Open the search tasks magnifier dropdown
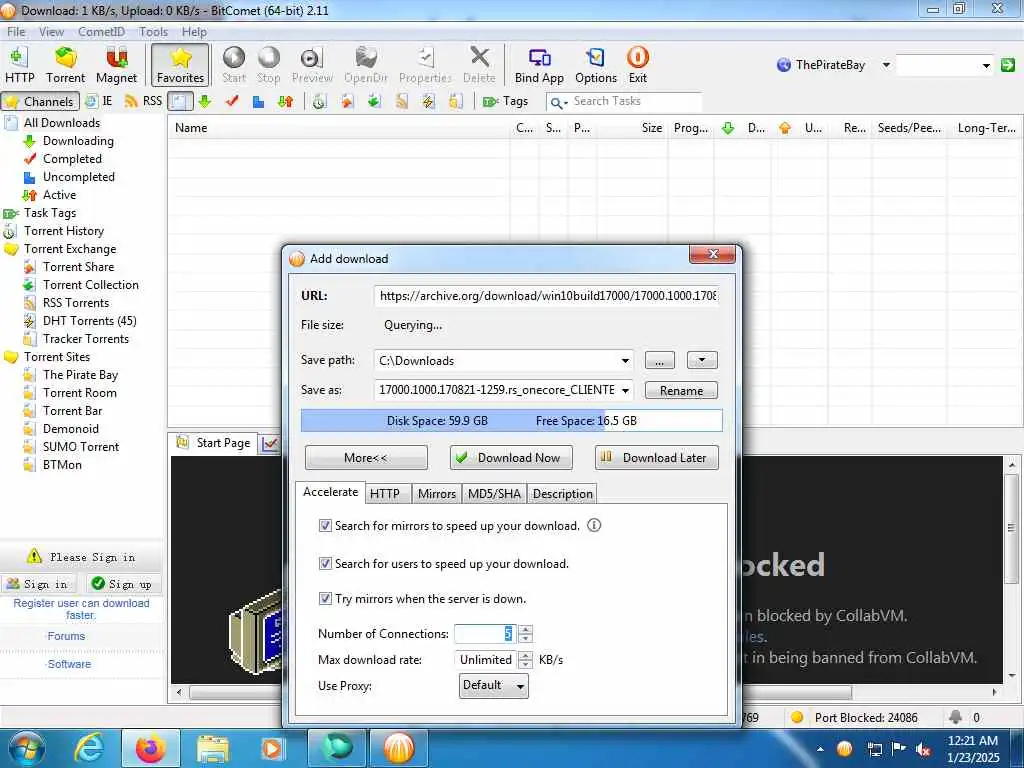This screenshot has height=768, width=1024. click(x=558, y=102)
